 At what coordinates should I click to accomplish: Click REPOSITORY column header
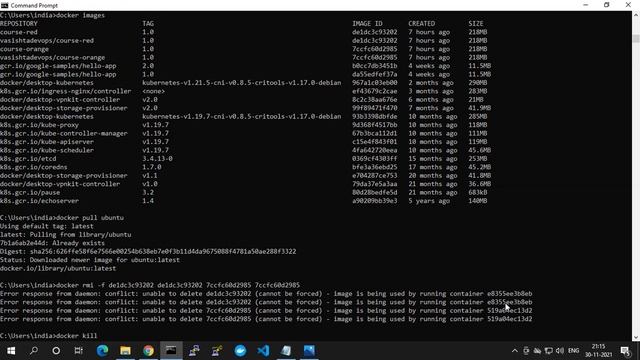(19, 24)
